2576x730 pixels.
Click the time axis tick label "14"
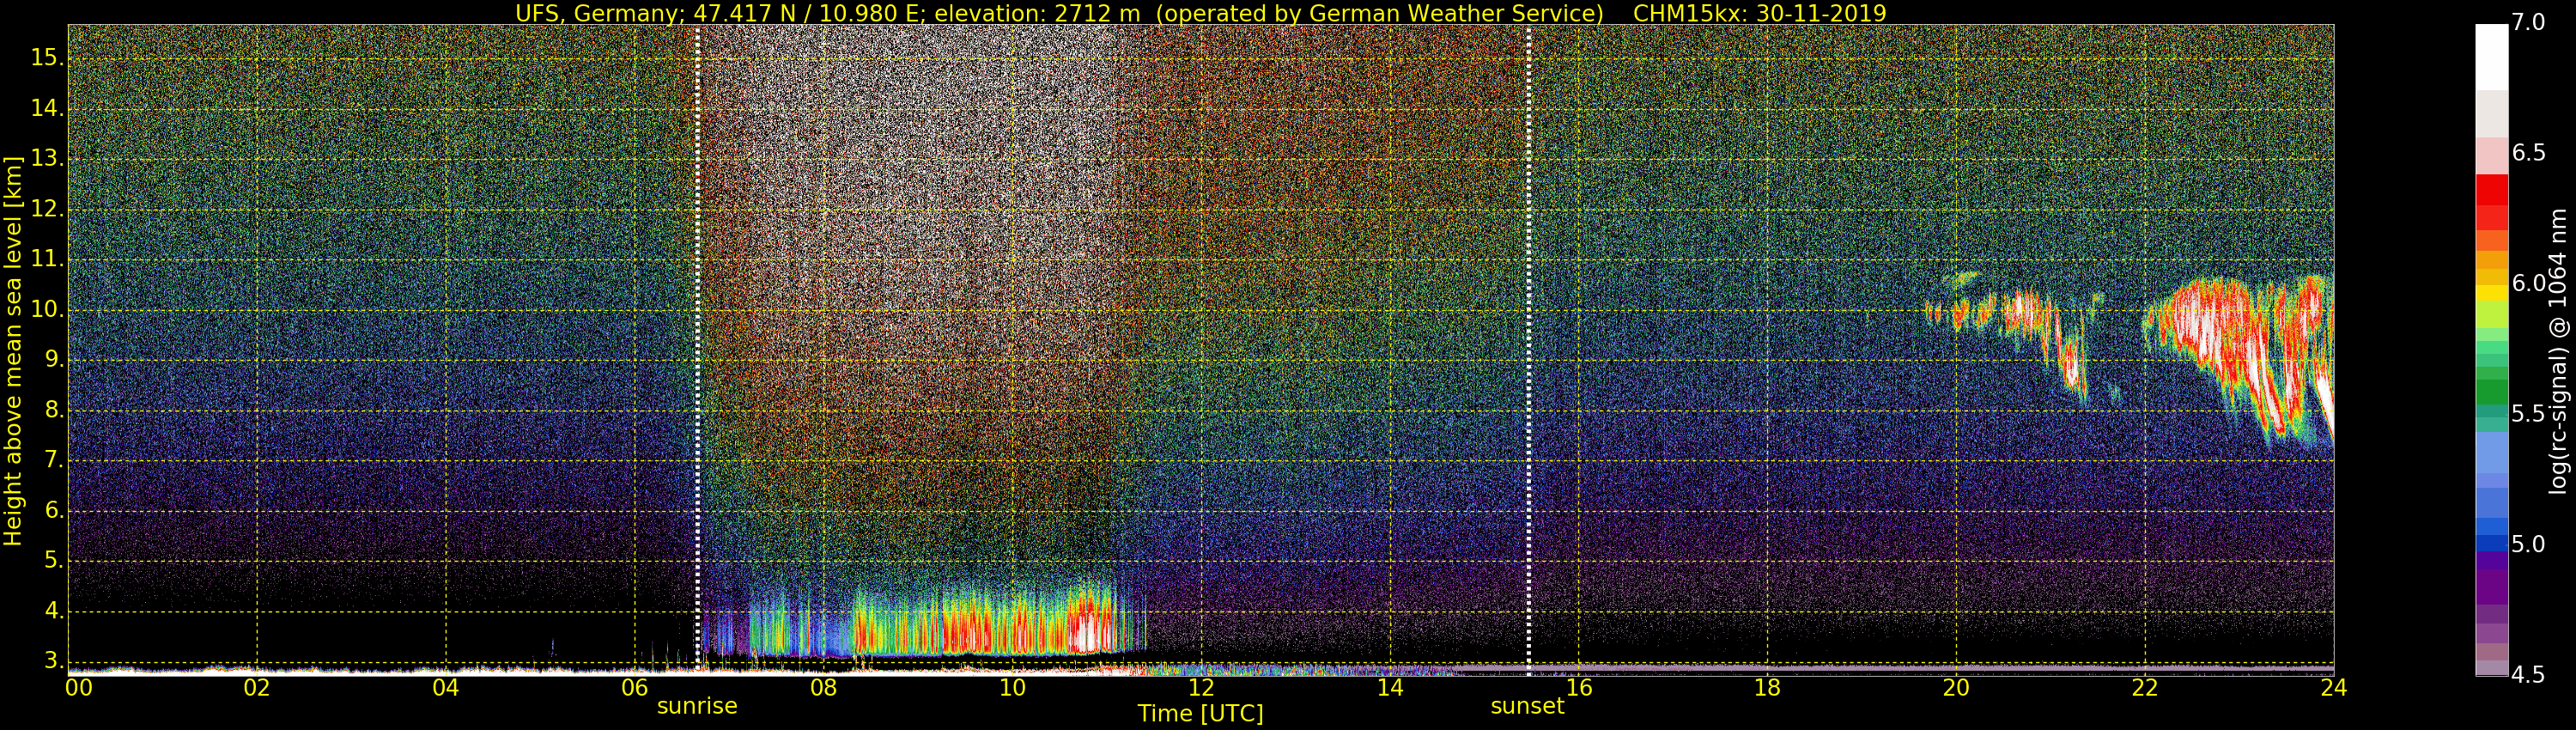1390,688
